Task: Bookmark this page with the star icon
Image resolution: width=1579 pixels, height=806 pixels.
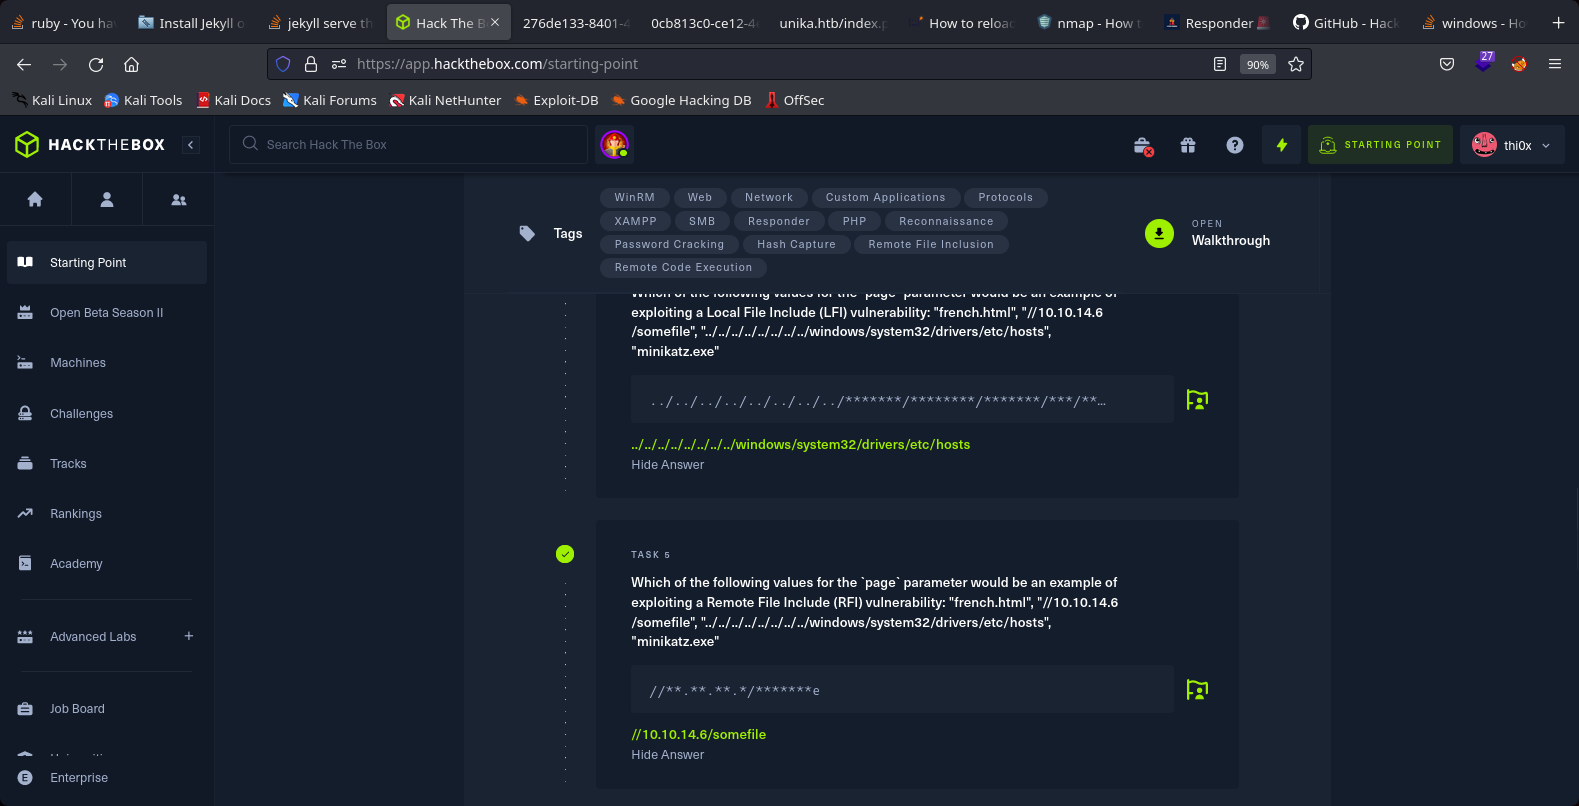Action: 1296,64
